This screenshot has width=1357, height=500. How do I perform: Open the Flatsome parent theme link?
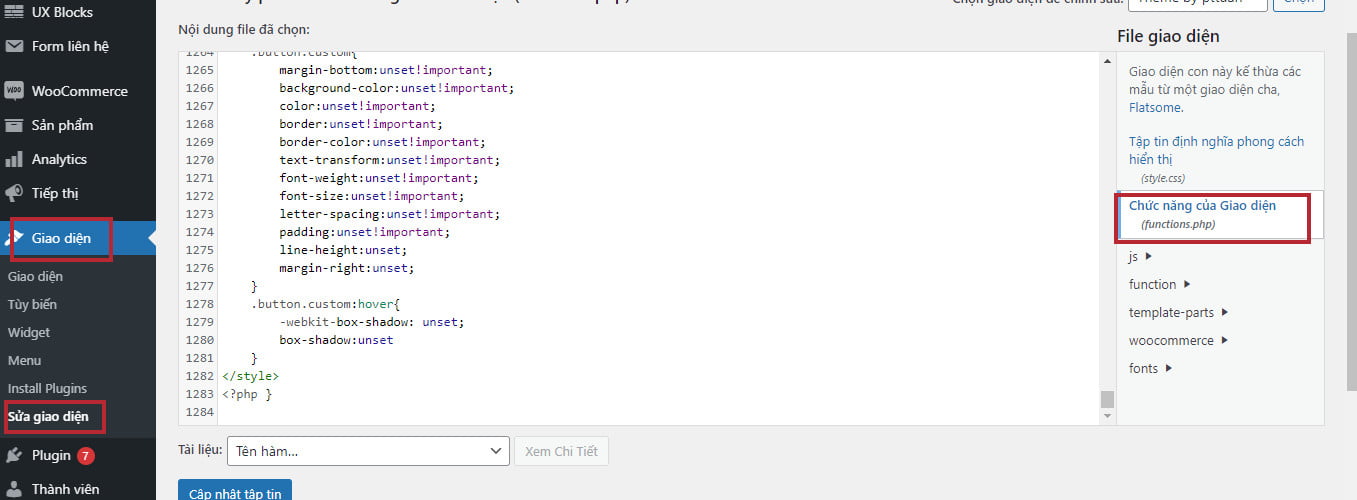pos(1155,107)
